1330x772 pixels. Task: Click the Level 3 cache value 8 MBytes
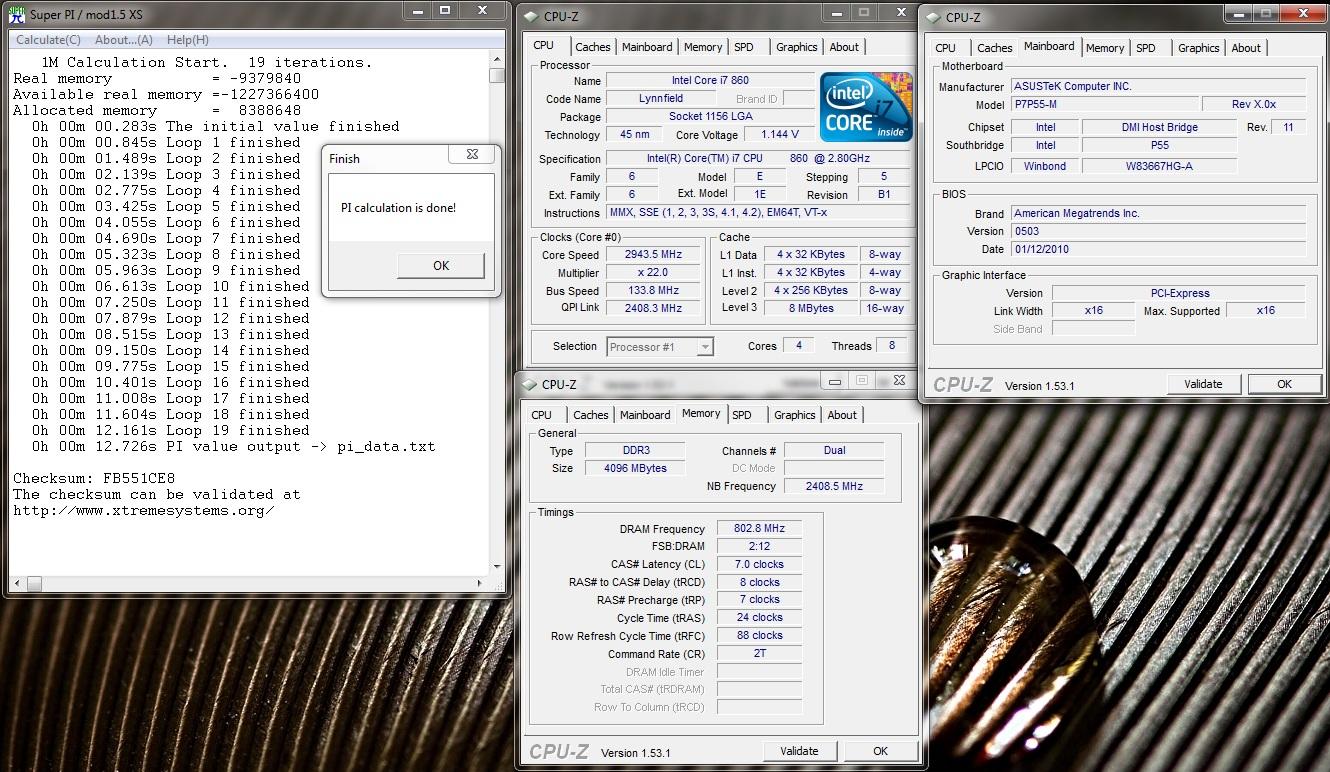click(x=811, y=308)
